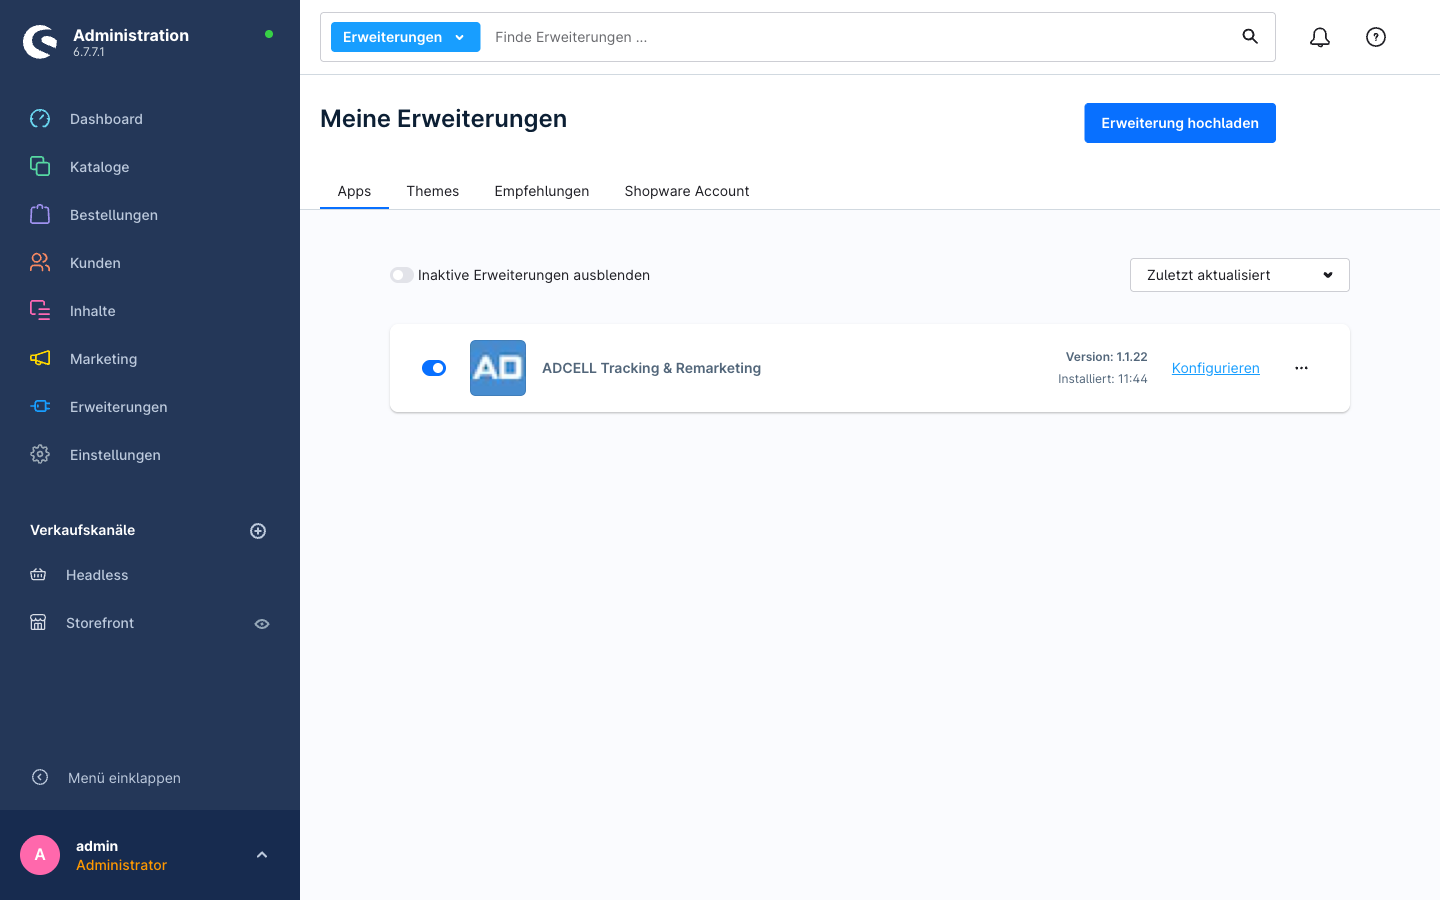
Task: Open the Bestellungen shopping bag icon
Action: (40, 215)
